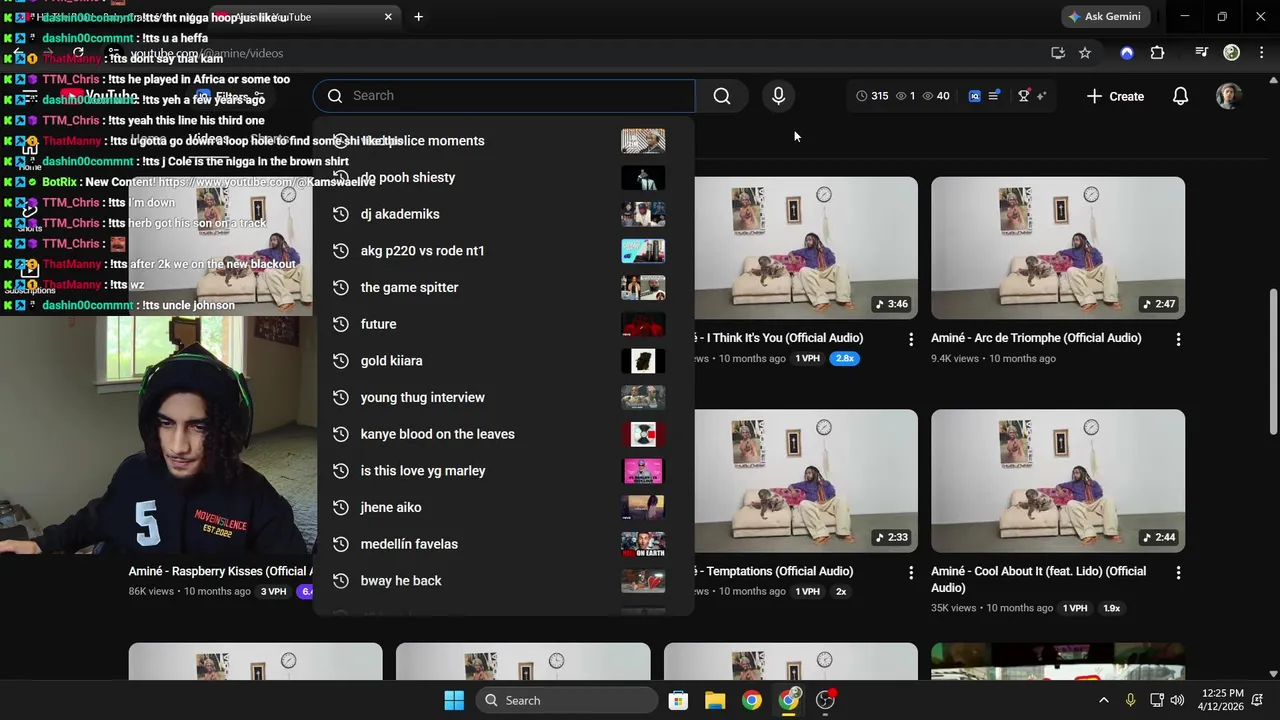1280x720 pixels.
Task: Click the Create button
Action: (x=1115, y=96)
